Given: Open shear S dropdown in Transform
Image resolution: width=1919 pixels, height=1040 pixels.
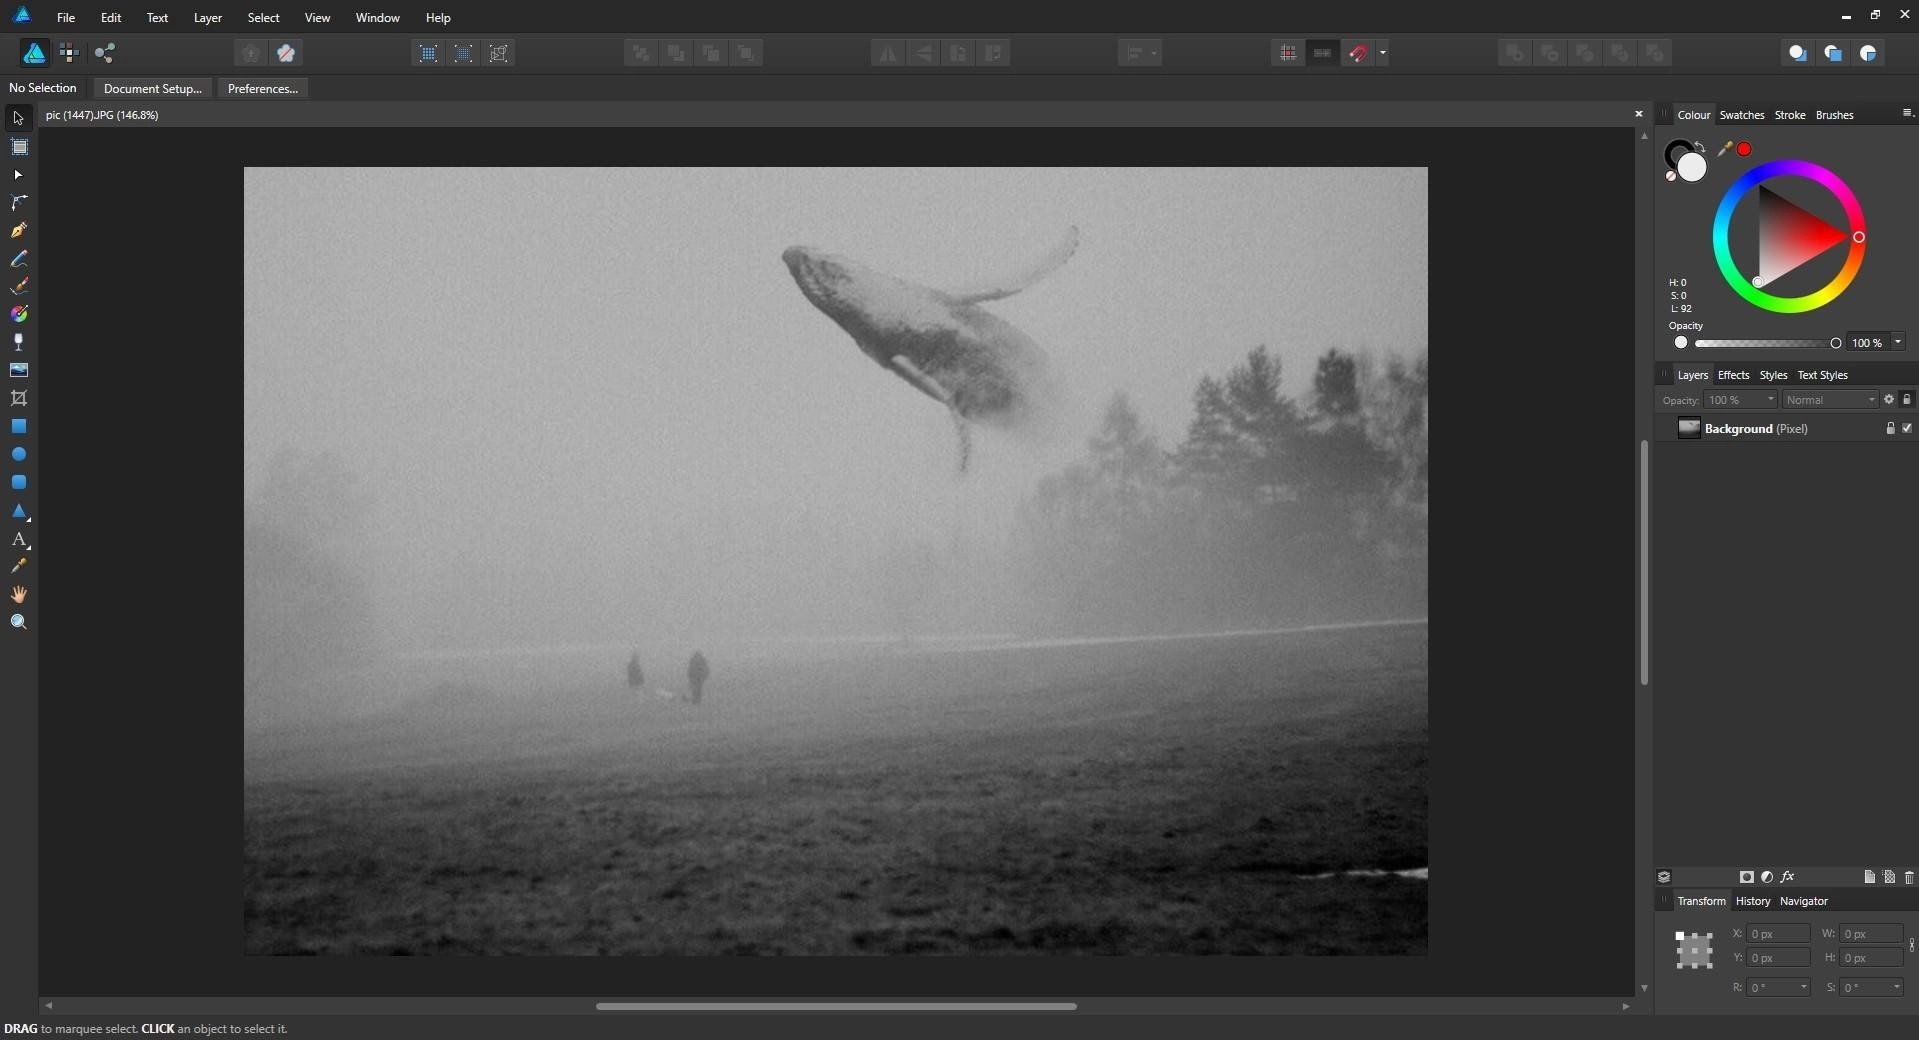Looking at the screenshot, I should [x=1896, y=987].
